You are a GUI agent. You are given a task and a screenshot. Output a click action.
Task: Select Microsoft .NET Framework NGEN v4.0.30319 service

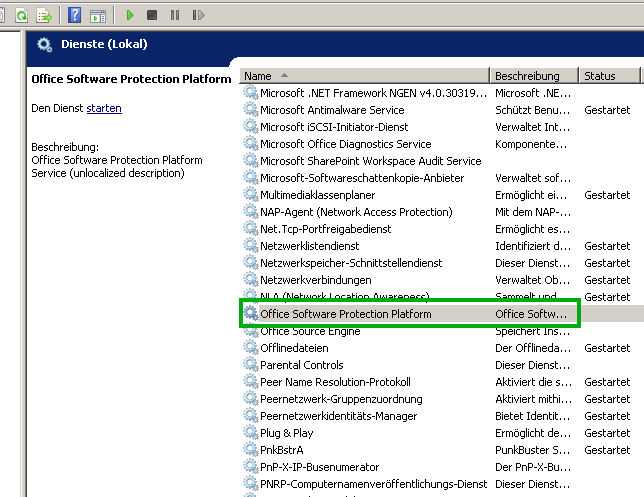[373, 93]
